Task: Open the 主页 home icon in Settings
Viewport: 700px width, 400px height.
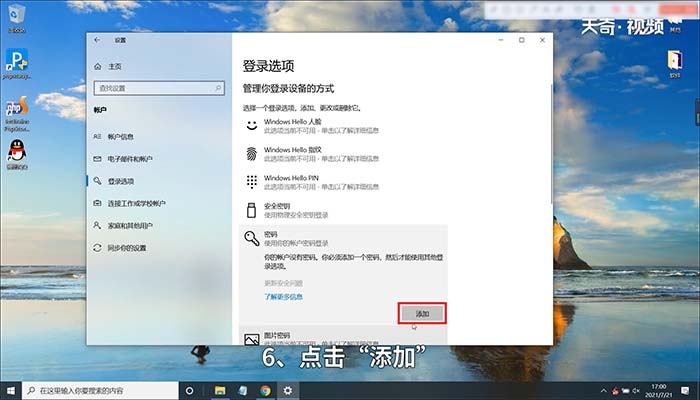Action: tap(98, 67)
